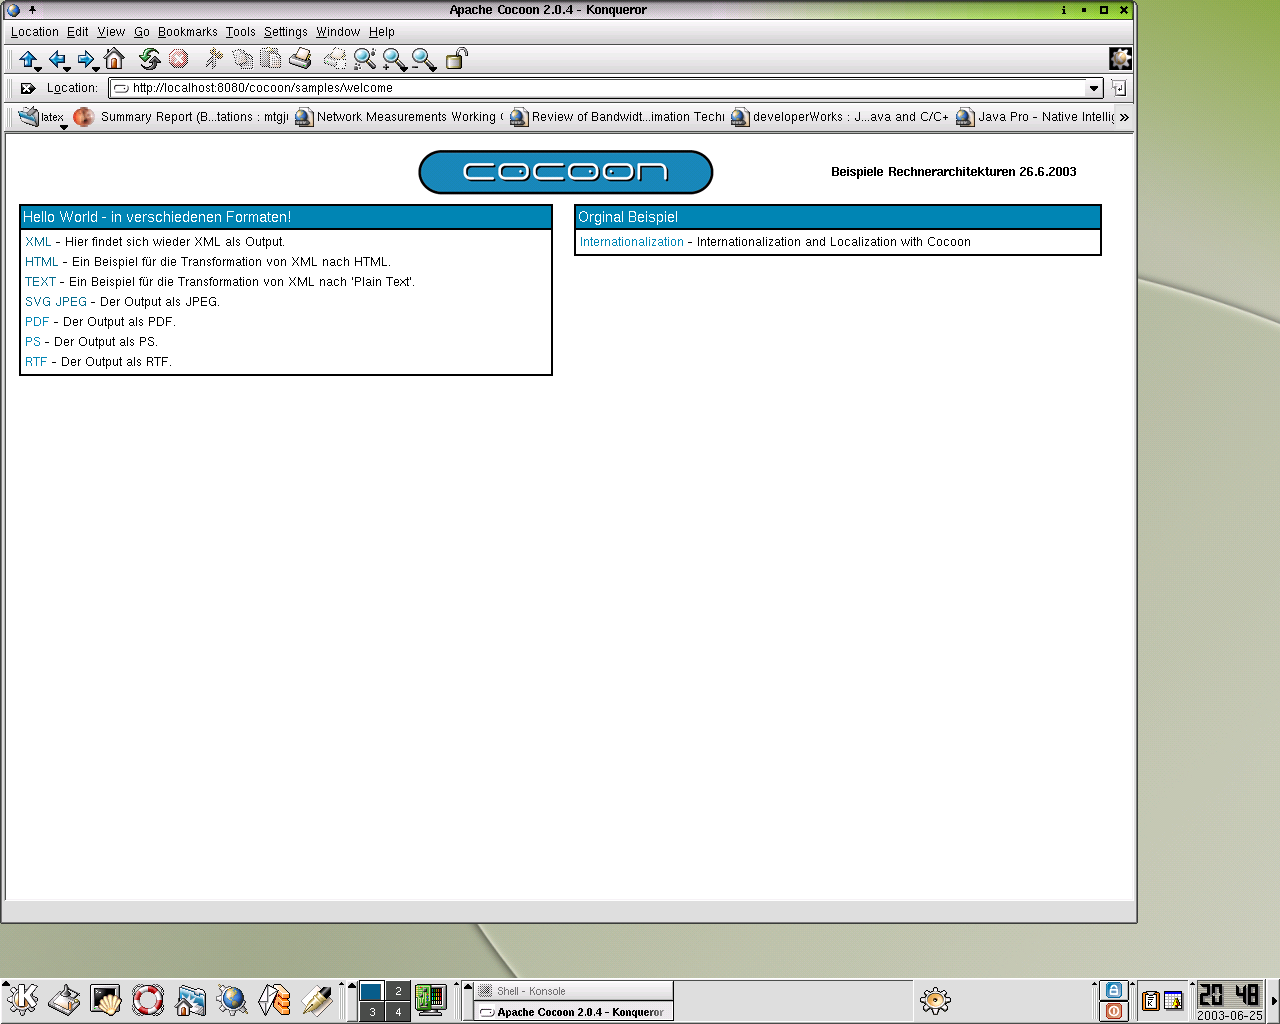1280x1024 pixels.
Task: Print the current document
Action: 300,59
